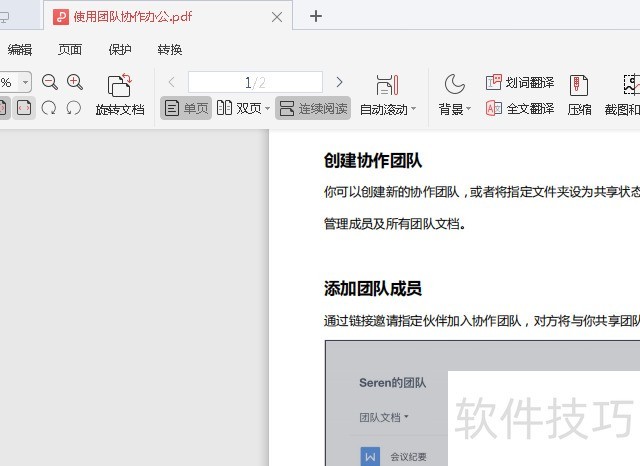Start auto scroll (自动滚动) icon
The width and height of the screenshot is (640, 466).
pos(387,85)
